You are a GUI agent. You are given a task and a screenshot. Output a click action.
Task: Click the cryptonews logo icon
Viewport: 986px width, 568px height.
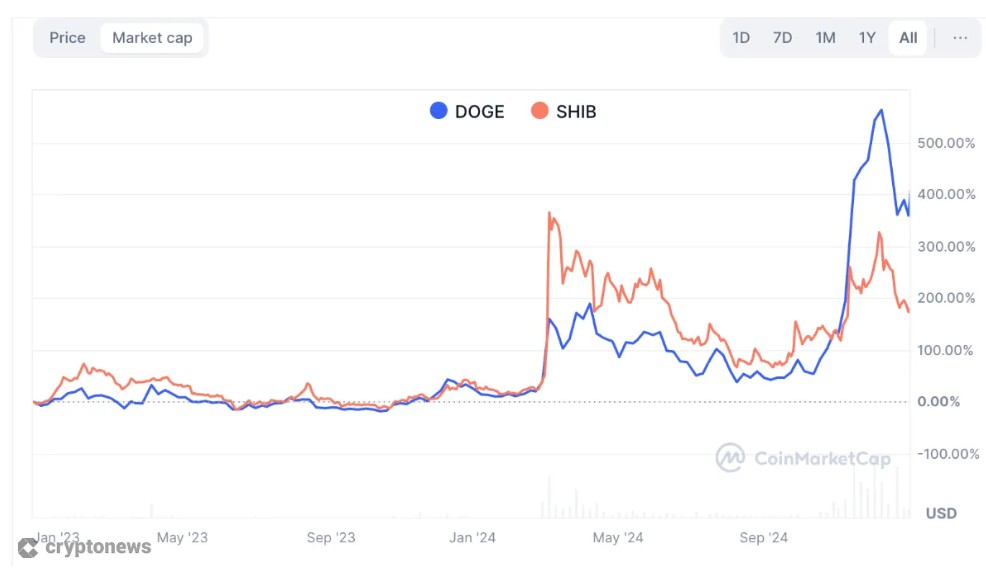pyautogui.click(x=28, y=547)
